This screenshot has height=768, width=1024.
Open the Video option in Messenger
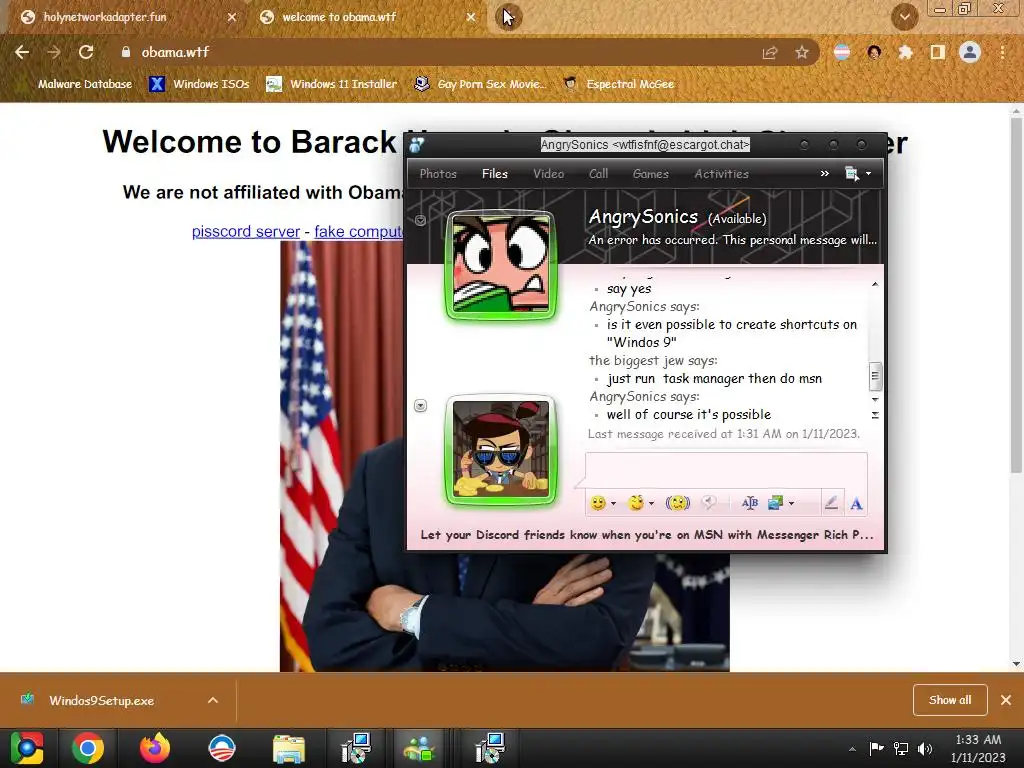click(x=548, y=174)
